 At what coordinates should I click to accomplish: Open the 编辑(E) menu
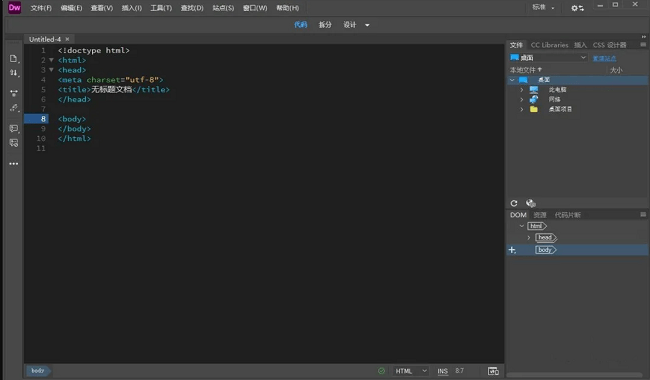[71, 8]
